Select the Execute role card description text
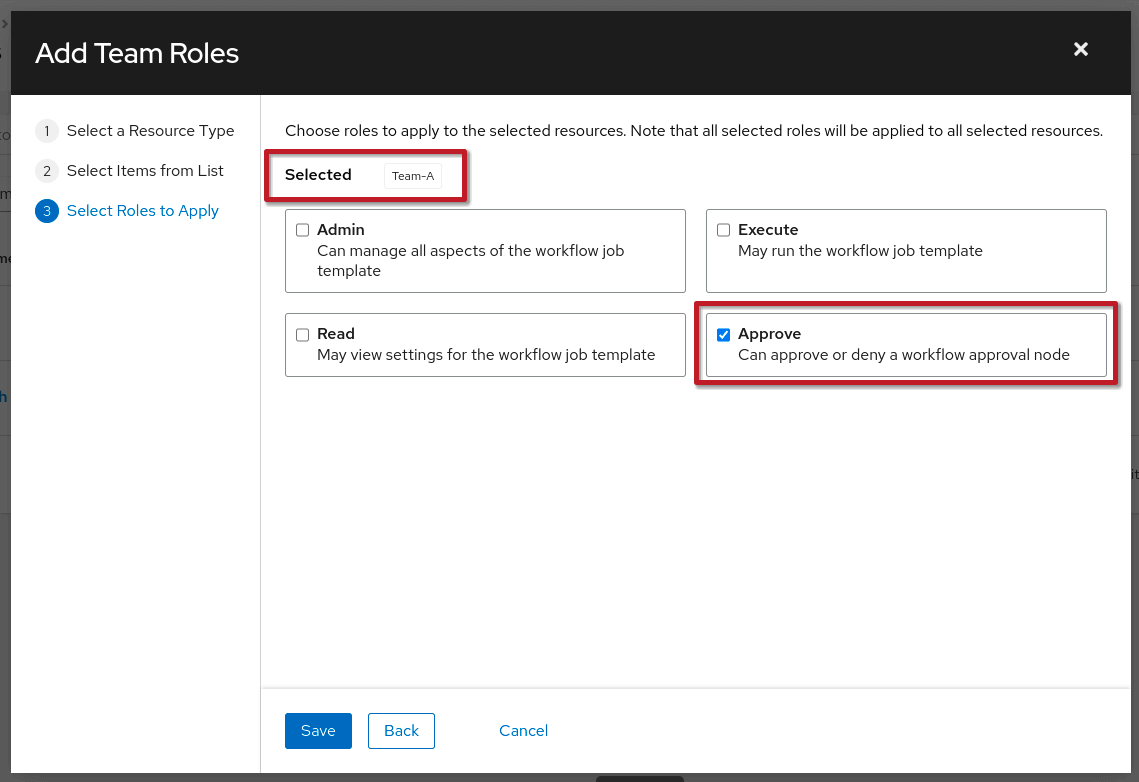Image resolution: width=1139 pixels, height=782 pixels. point(860,251)
